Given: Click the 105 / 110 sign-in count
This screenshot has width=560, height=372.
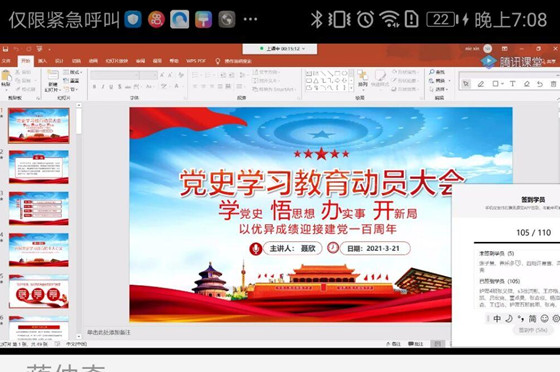Looking at the screenshot, I should [x=534, y=233].
